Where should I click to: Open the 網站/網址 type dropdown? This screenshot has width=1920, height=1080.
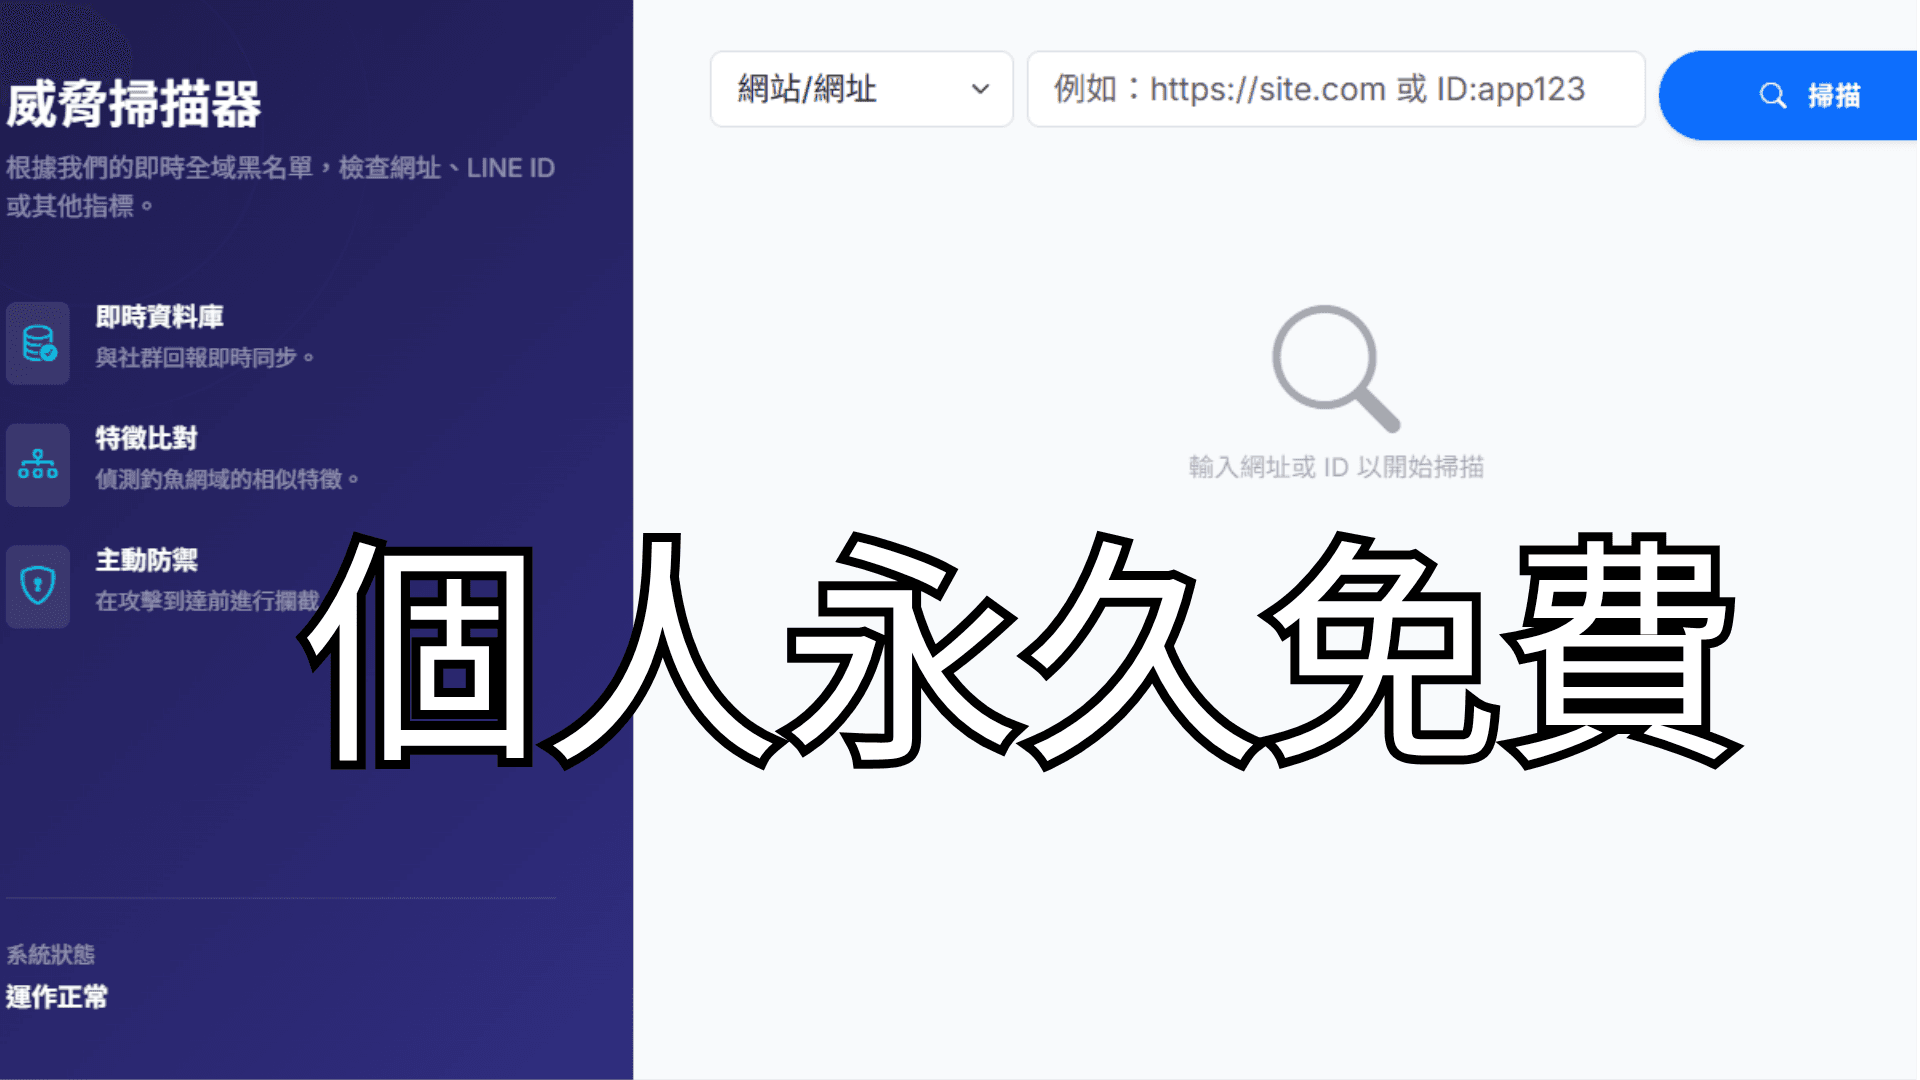pos(860,90)
